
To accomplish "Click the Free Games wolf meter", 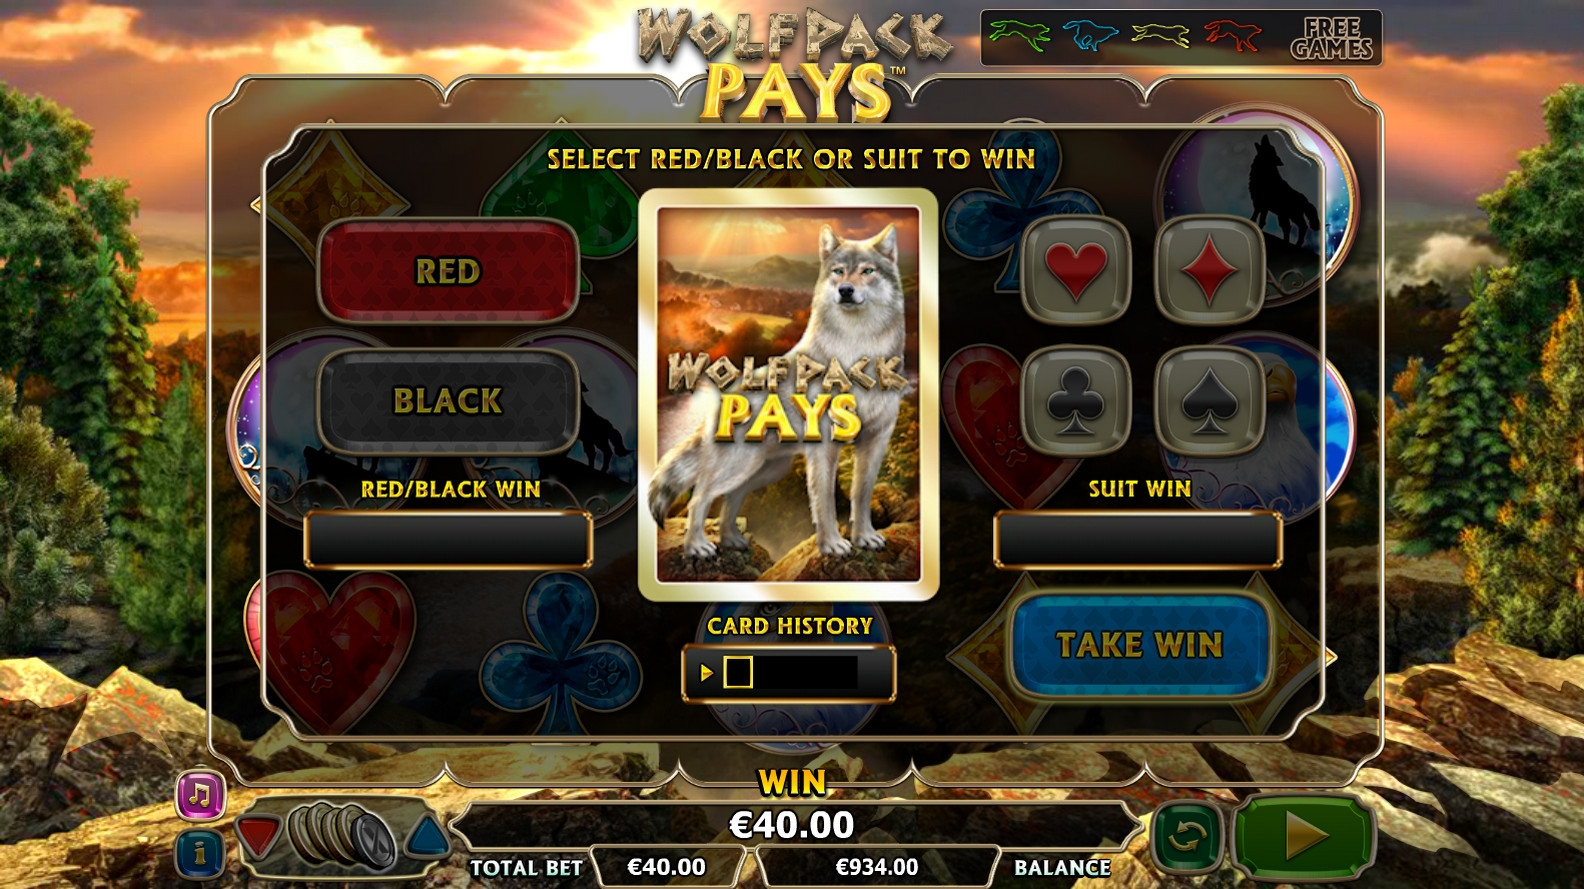I will tap(1181, 38).
